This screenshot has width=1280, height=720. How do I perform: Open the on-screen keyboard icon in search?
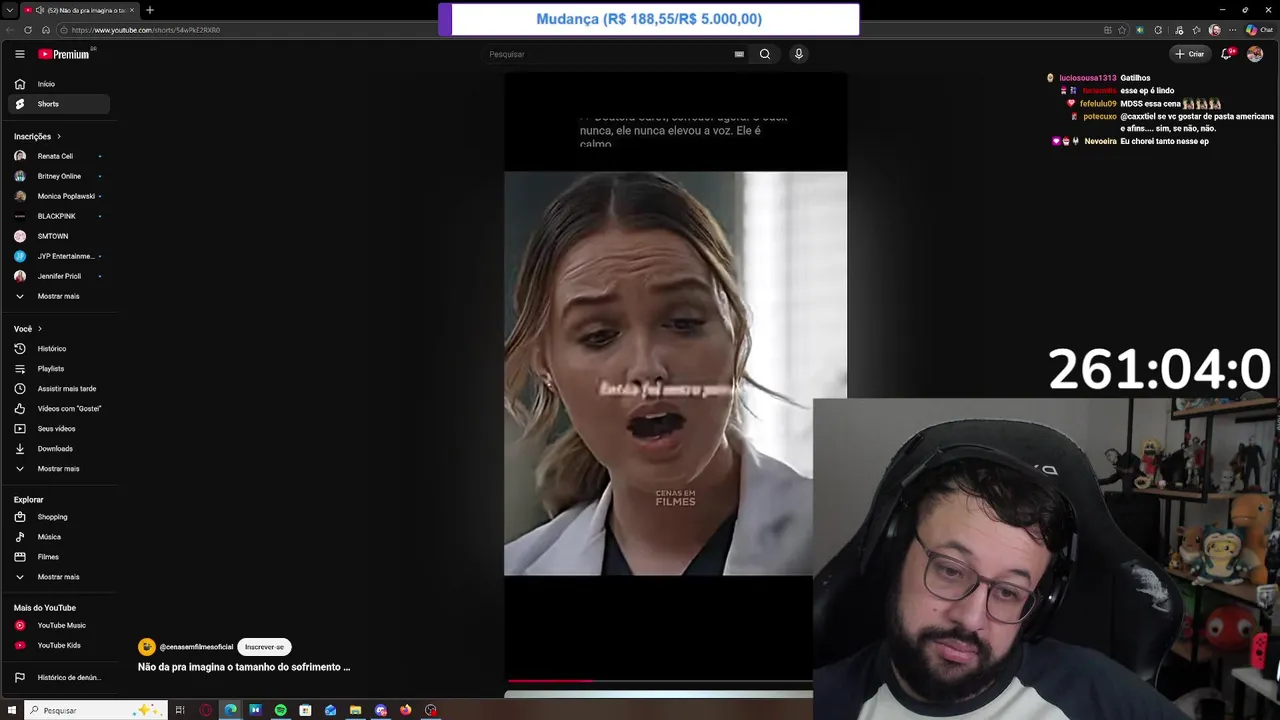[739, 54]
